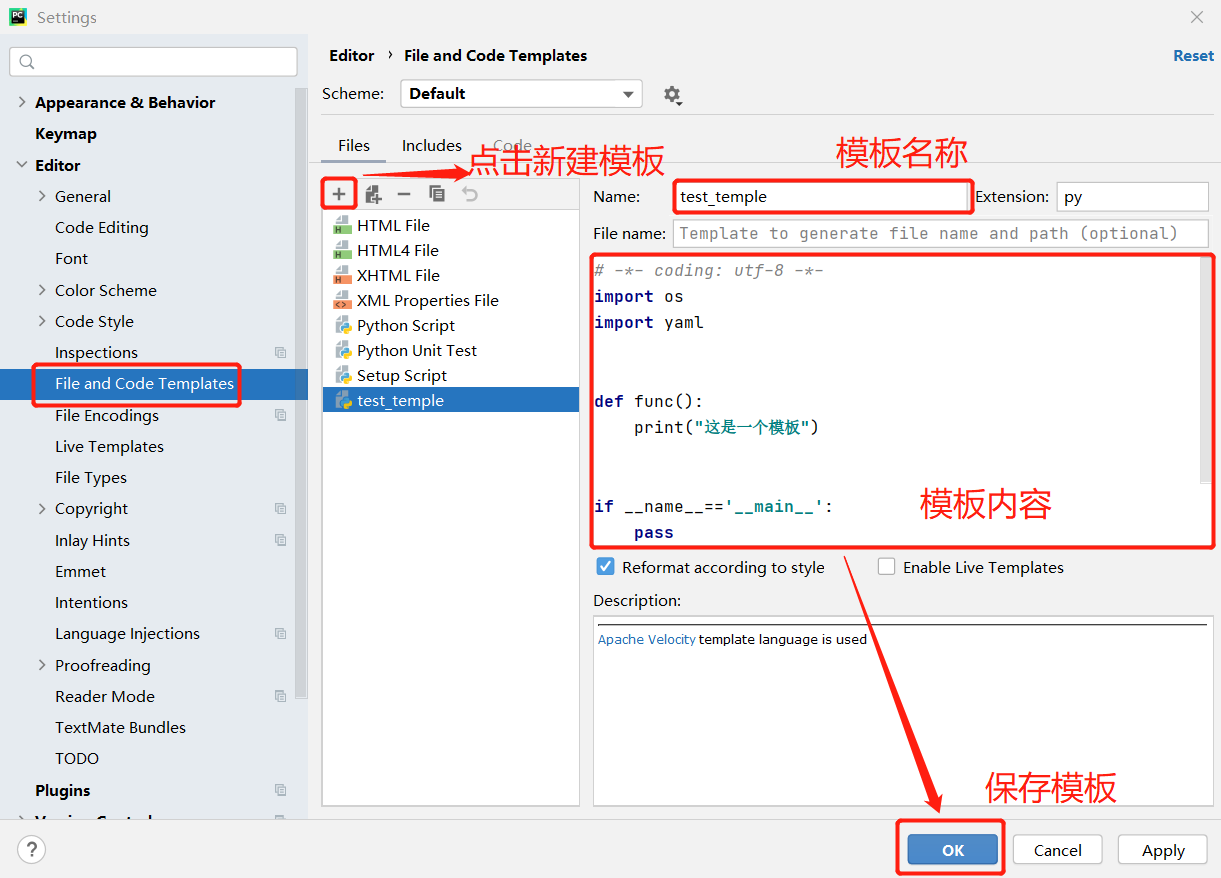Image resolution: width=1221 pixels, height=878 pixels.
Task: Click the help question mark icon
Action: pos(32,850)
